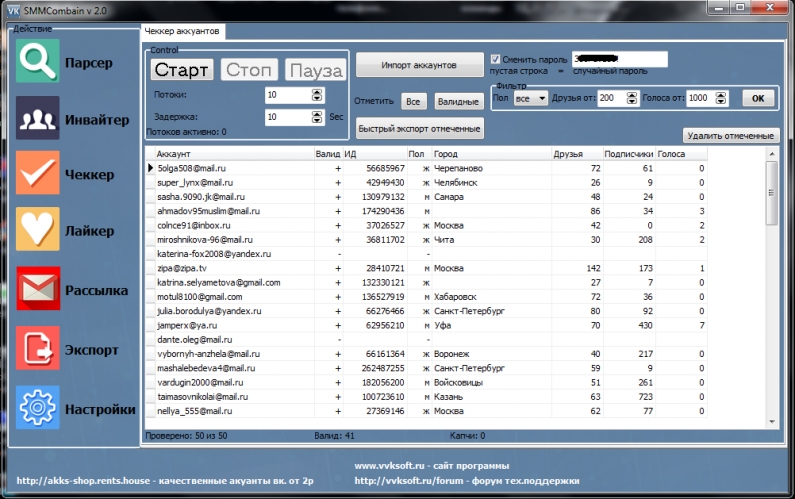Select the miroshnikova-96@mail.ru row

[x=426, y=239]
